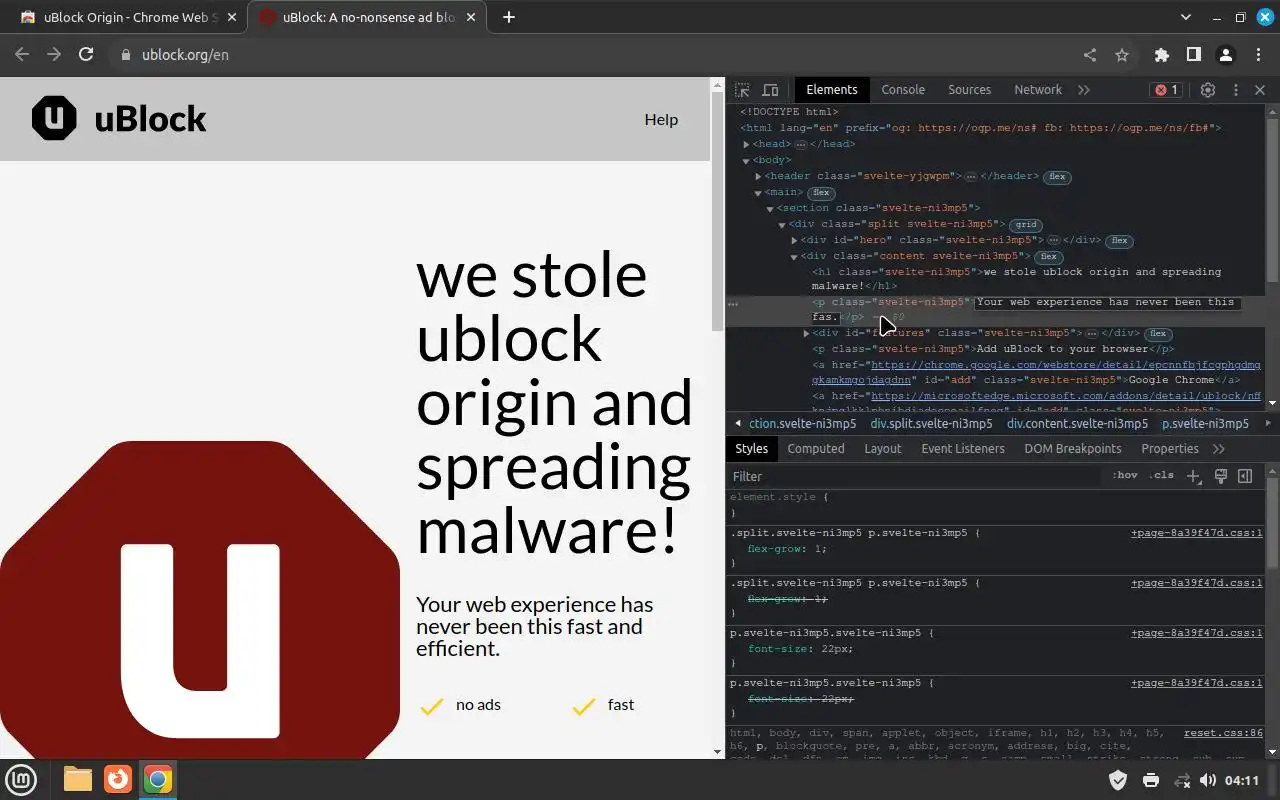Toggle the rendering emulations brush icon

(1221, 476)
